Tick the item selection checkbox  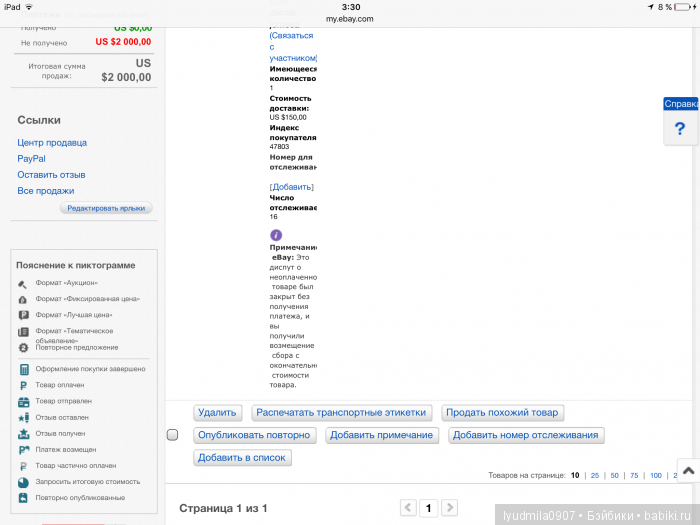pyautogui.click(x=172, y=435)
